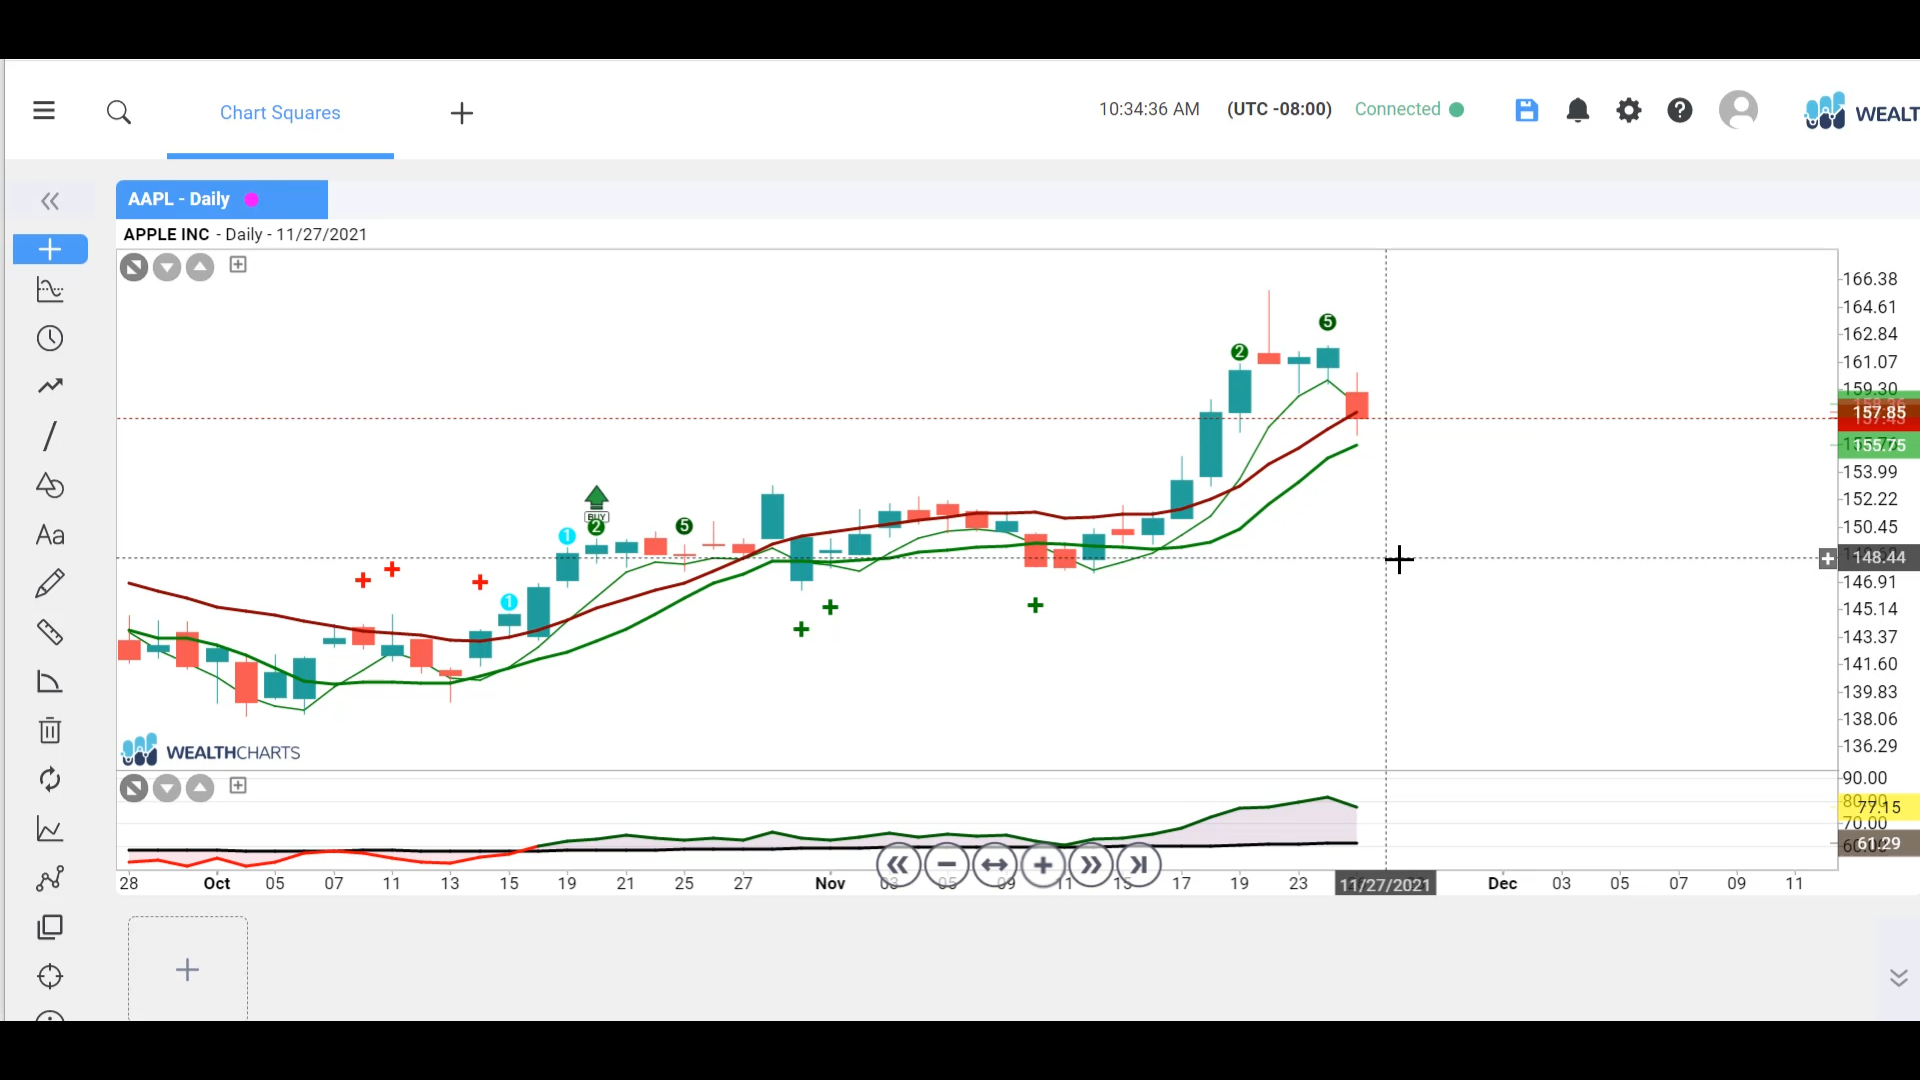Click the duplicate chart copy icon

tap(50, 927)
